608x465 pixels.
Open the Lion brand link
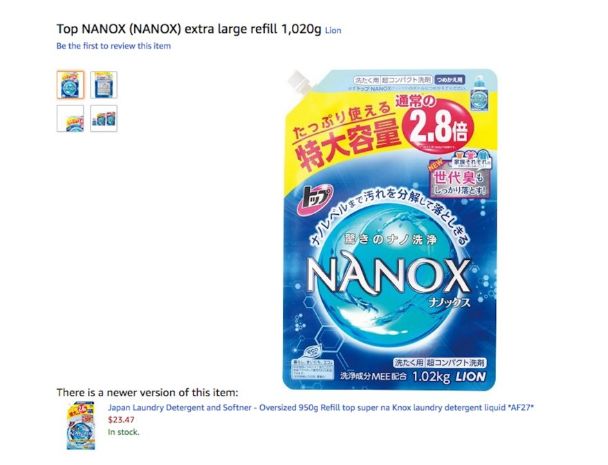coord(333,30)
